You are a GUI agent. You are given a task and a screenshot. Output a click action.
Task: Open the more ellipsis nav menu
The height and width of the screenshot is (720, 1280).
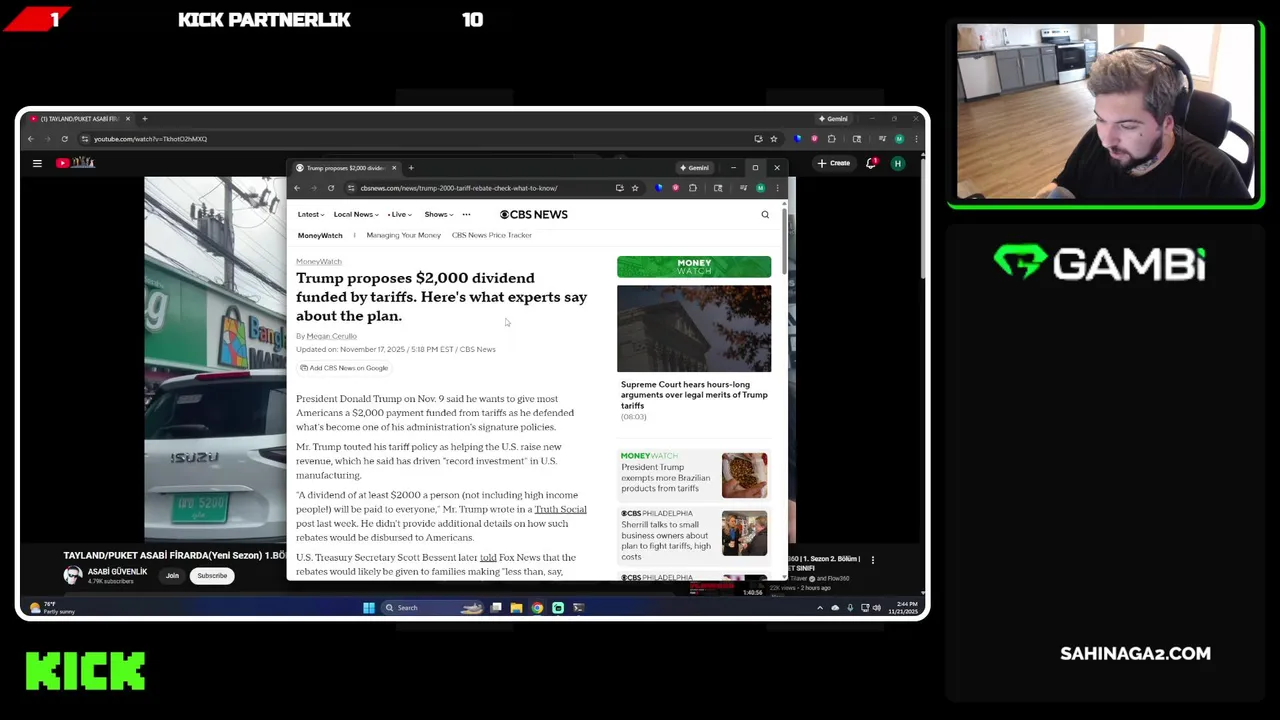(x=466, y=214)
